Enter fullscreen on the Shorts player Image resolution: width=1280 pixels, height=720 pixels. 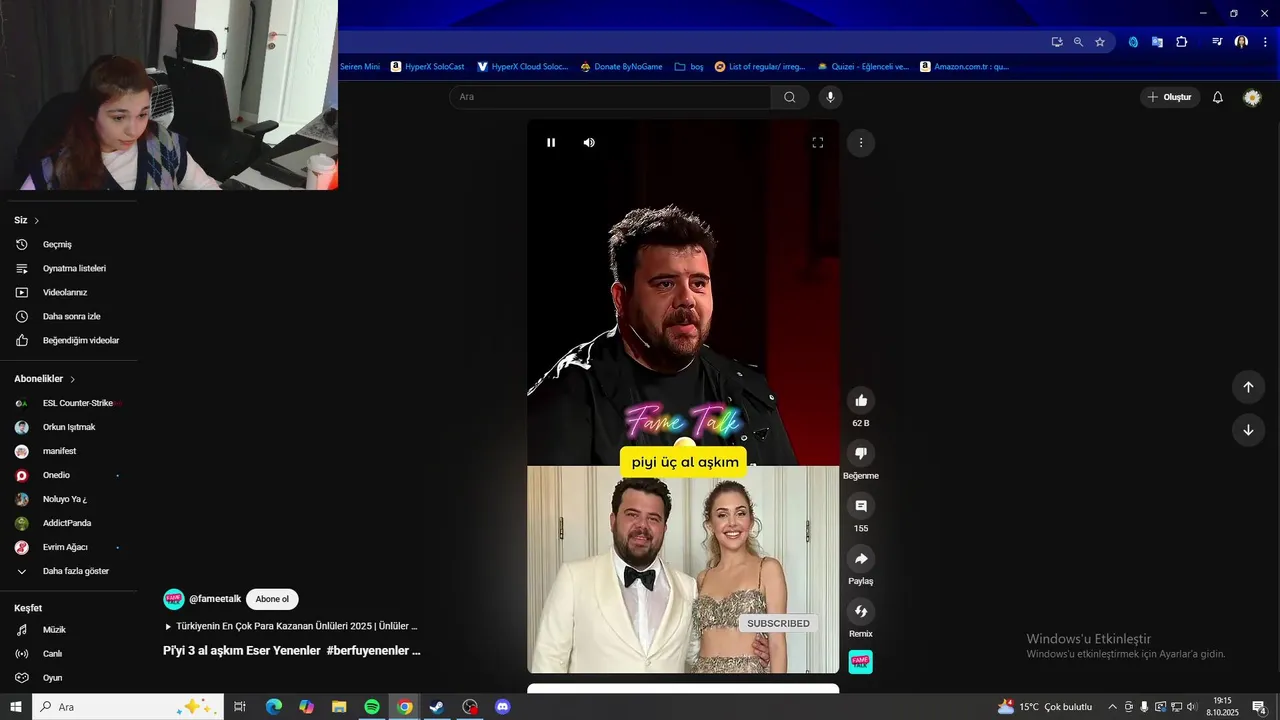pyautogui.click(x=818, y=143)
